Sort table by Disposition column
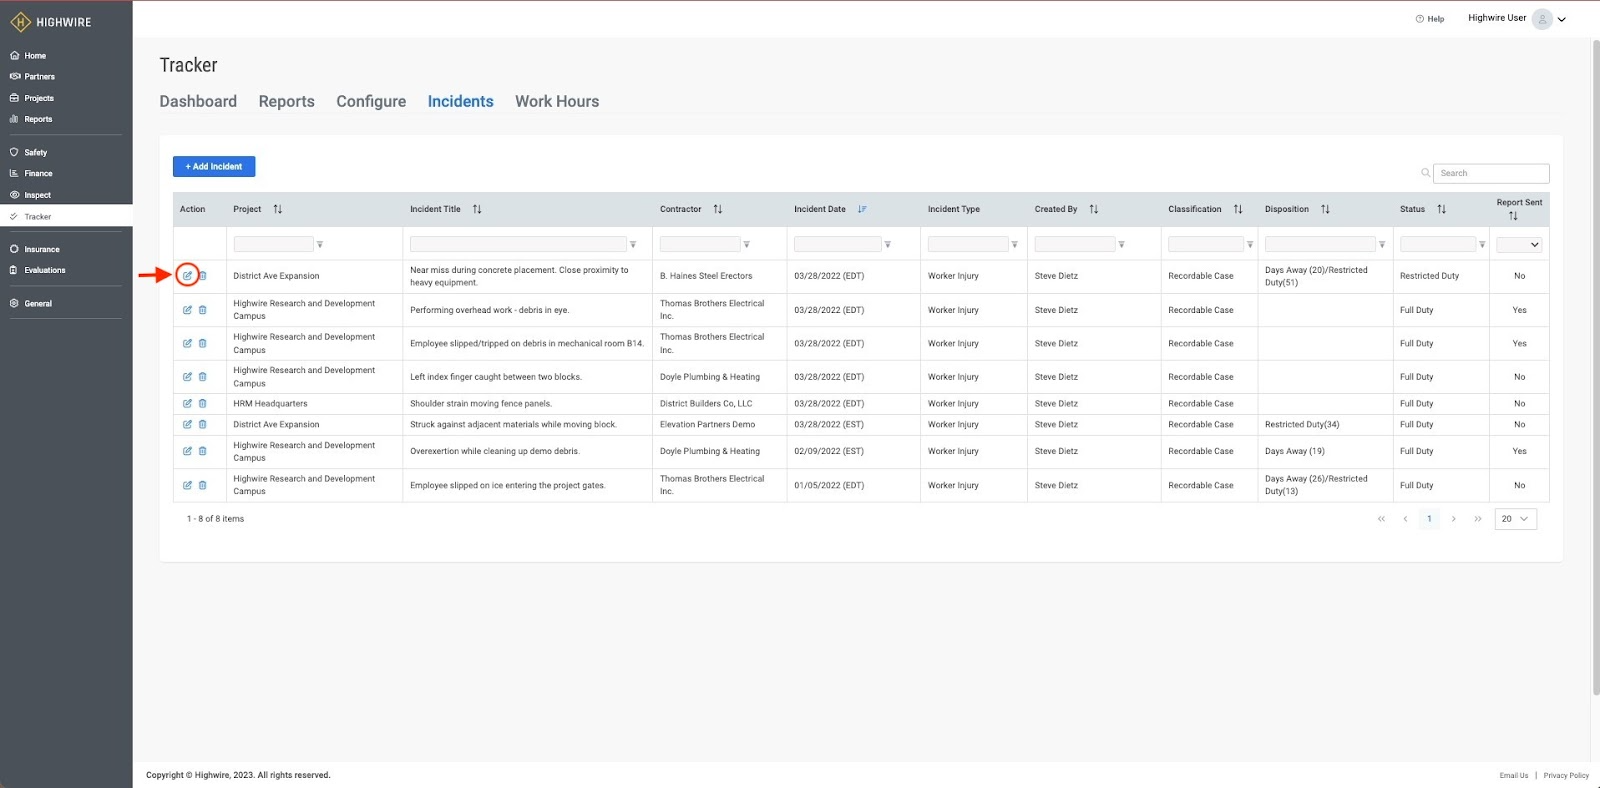1600x788 pixels. pos(1325,209)
